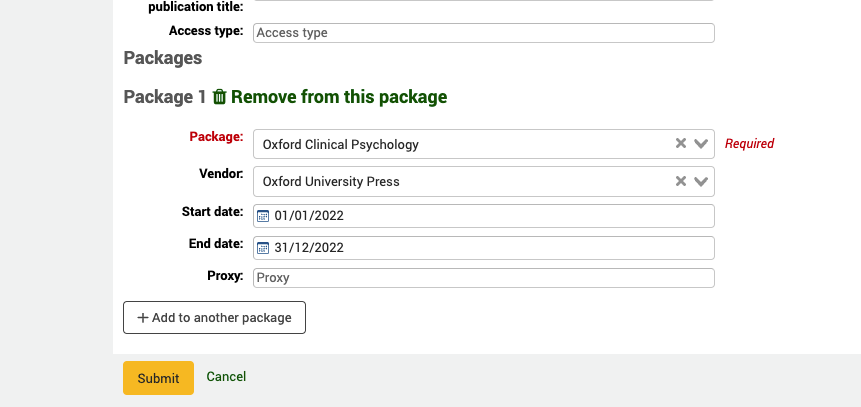Image resolution: width=861 pixels, height=407 pixels.
Task: Open the Oxford University Press combo box
Action: pyautogui.click(x=460, y=182)
